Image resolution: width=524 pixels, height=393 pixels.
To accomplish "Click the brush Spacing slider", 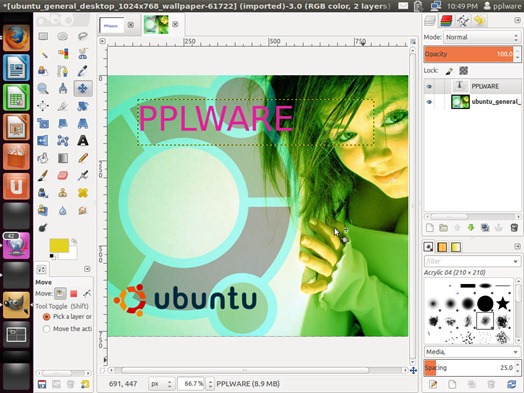I will pyautogui.click(x=469, y=368).
